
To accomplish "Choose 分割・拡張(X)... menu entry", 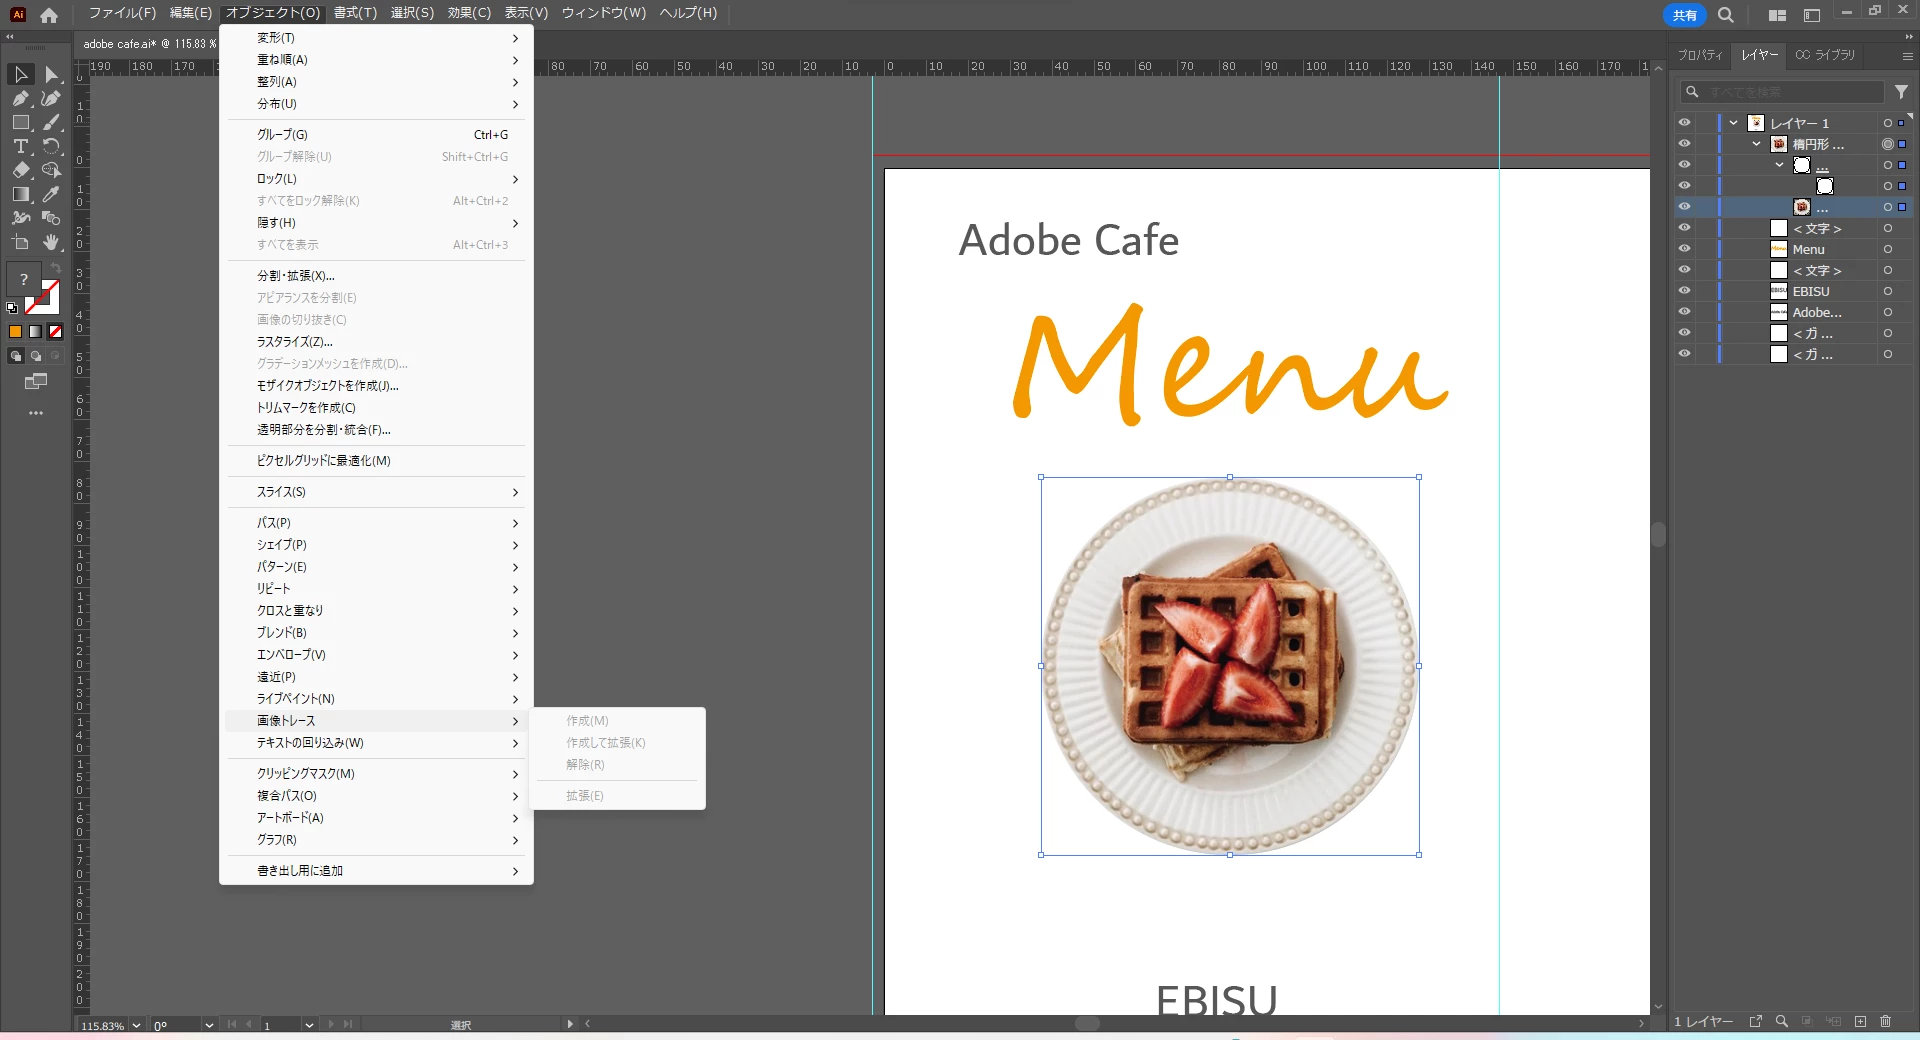I will click(x=376, y=276).
